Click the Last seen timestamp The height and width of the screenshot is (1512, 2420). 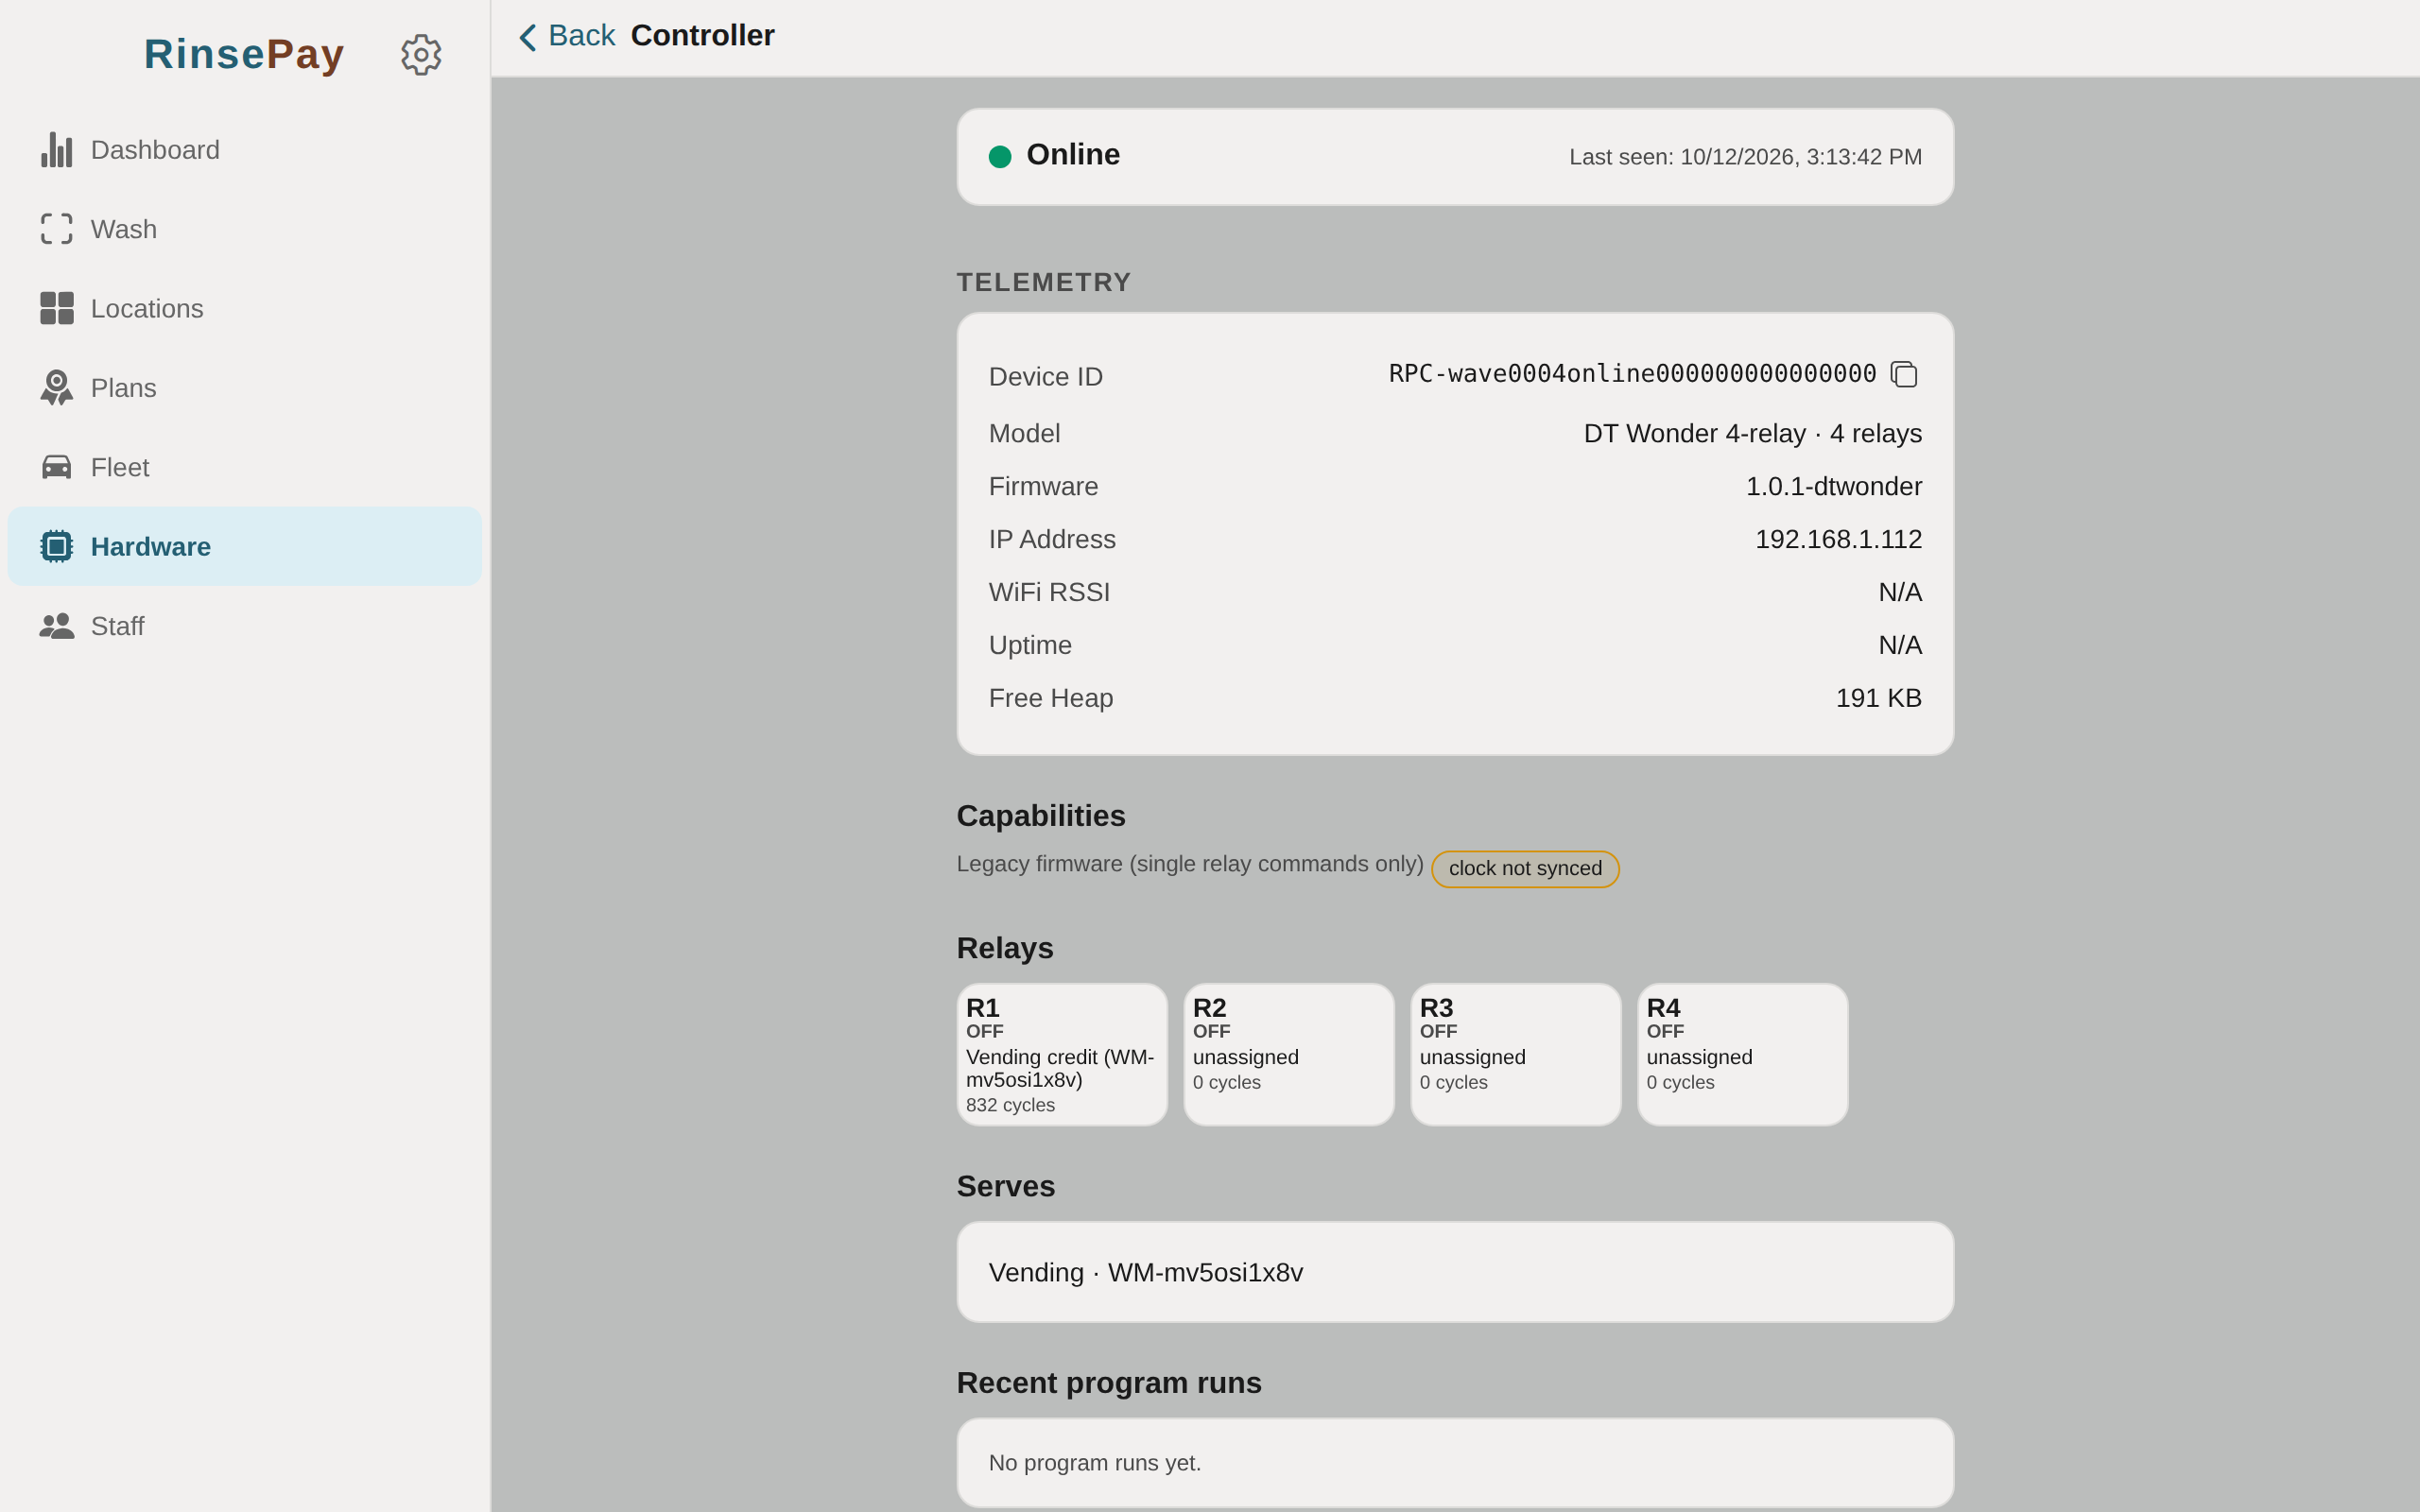[1745, 157]
